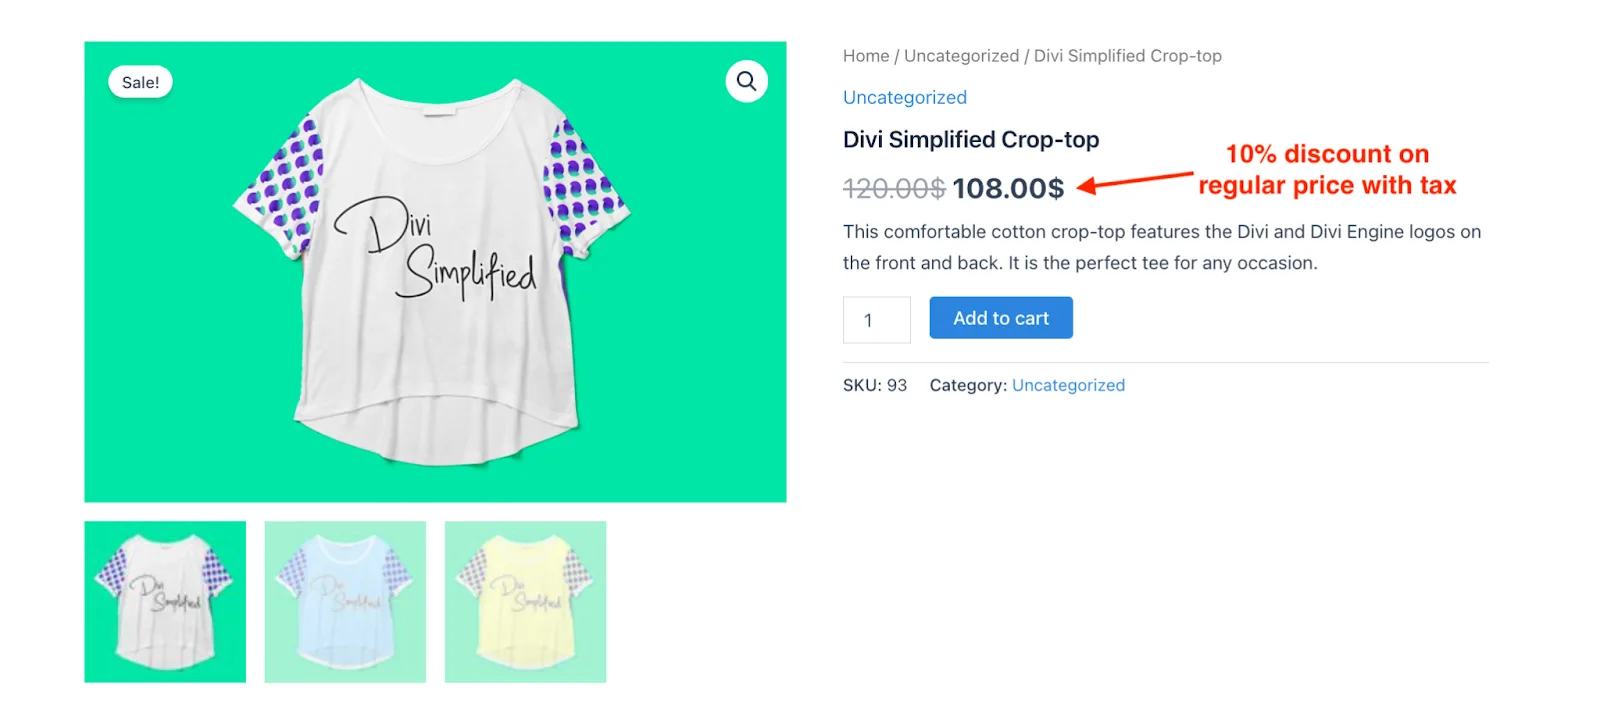Click the blue Uncategorized link above title
This screenshot has height=721, width=1600.
(x=905, y=97)
